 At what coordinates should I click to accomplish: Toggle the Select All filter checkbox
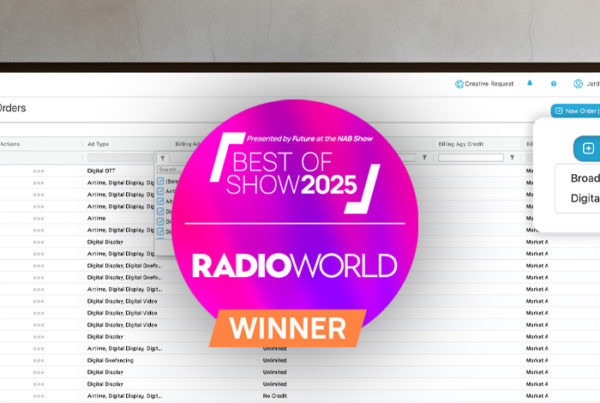160,181
